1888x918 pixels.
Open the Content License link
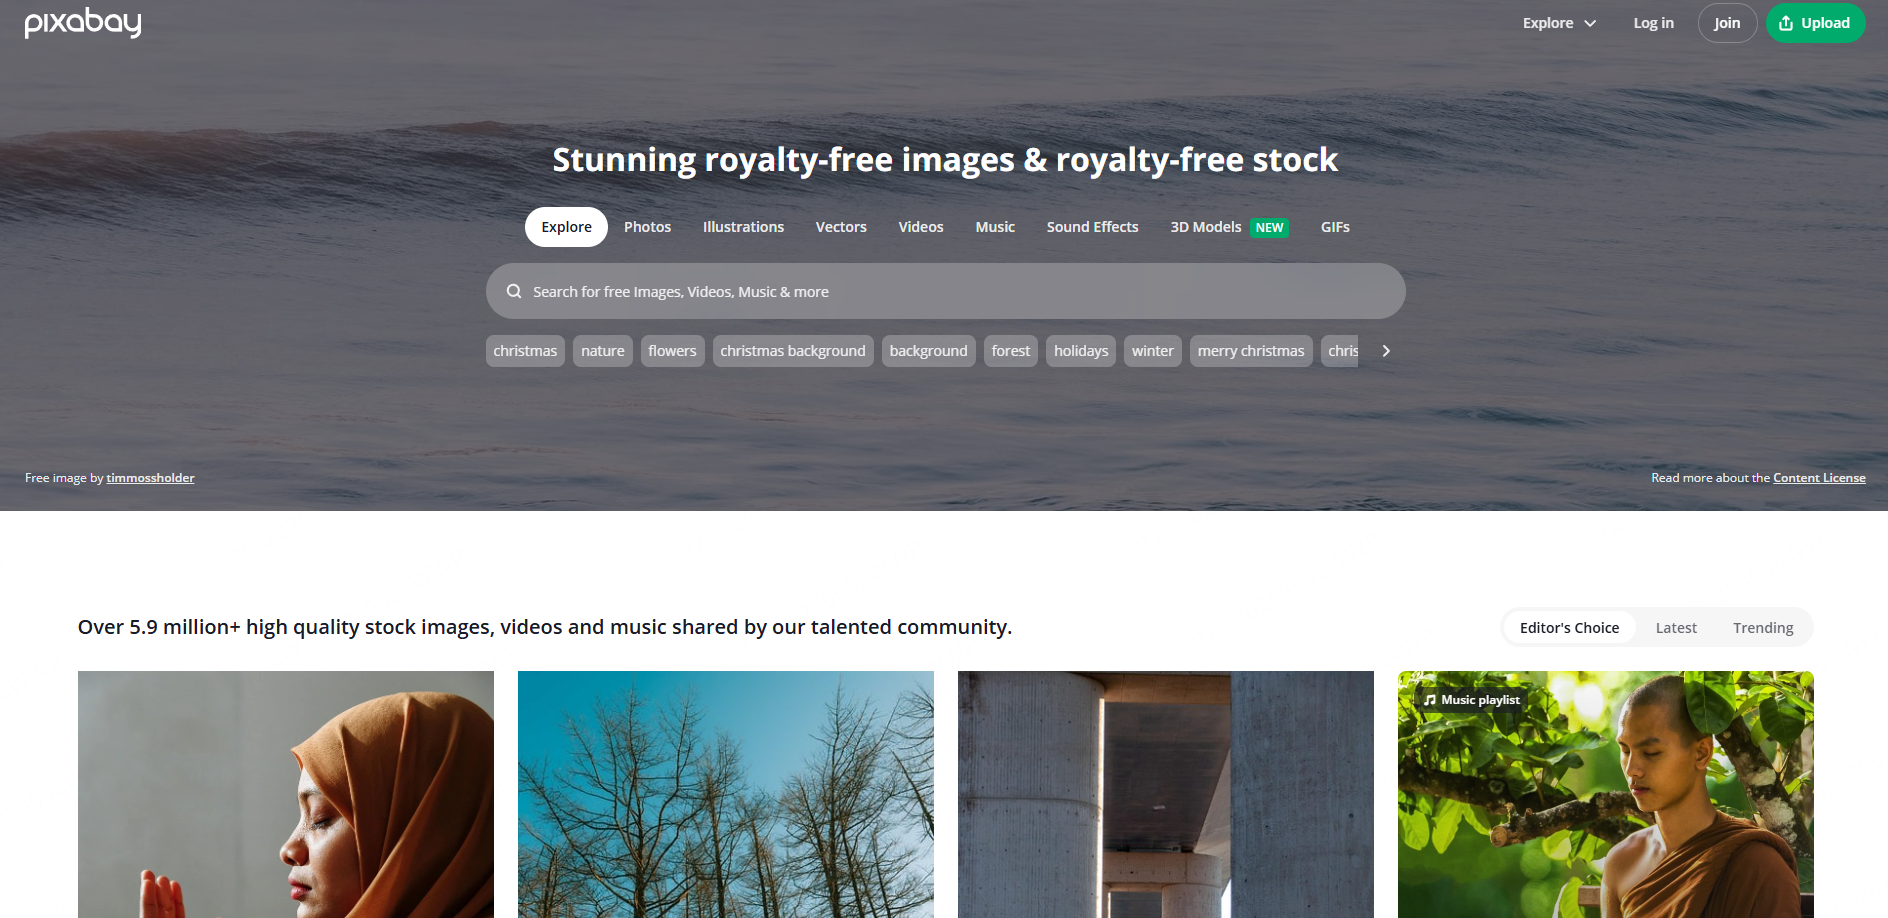click(1819, 478)
